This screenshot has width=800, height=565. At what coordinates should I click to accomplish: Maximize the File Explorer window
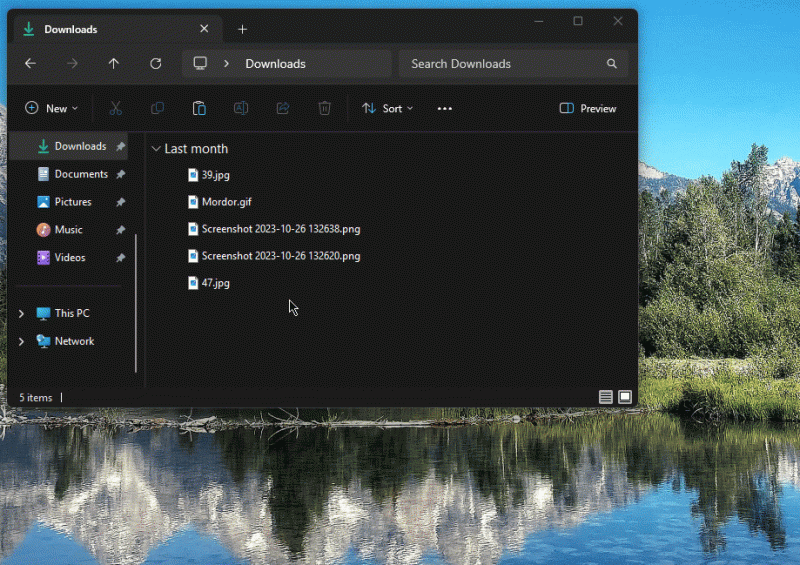coord(578,21)
